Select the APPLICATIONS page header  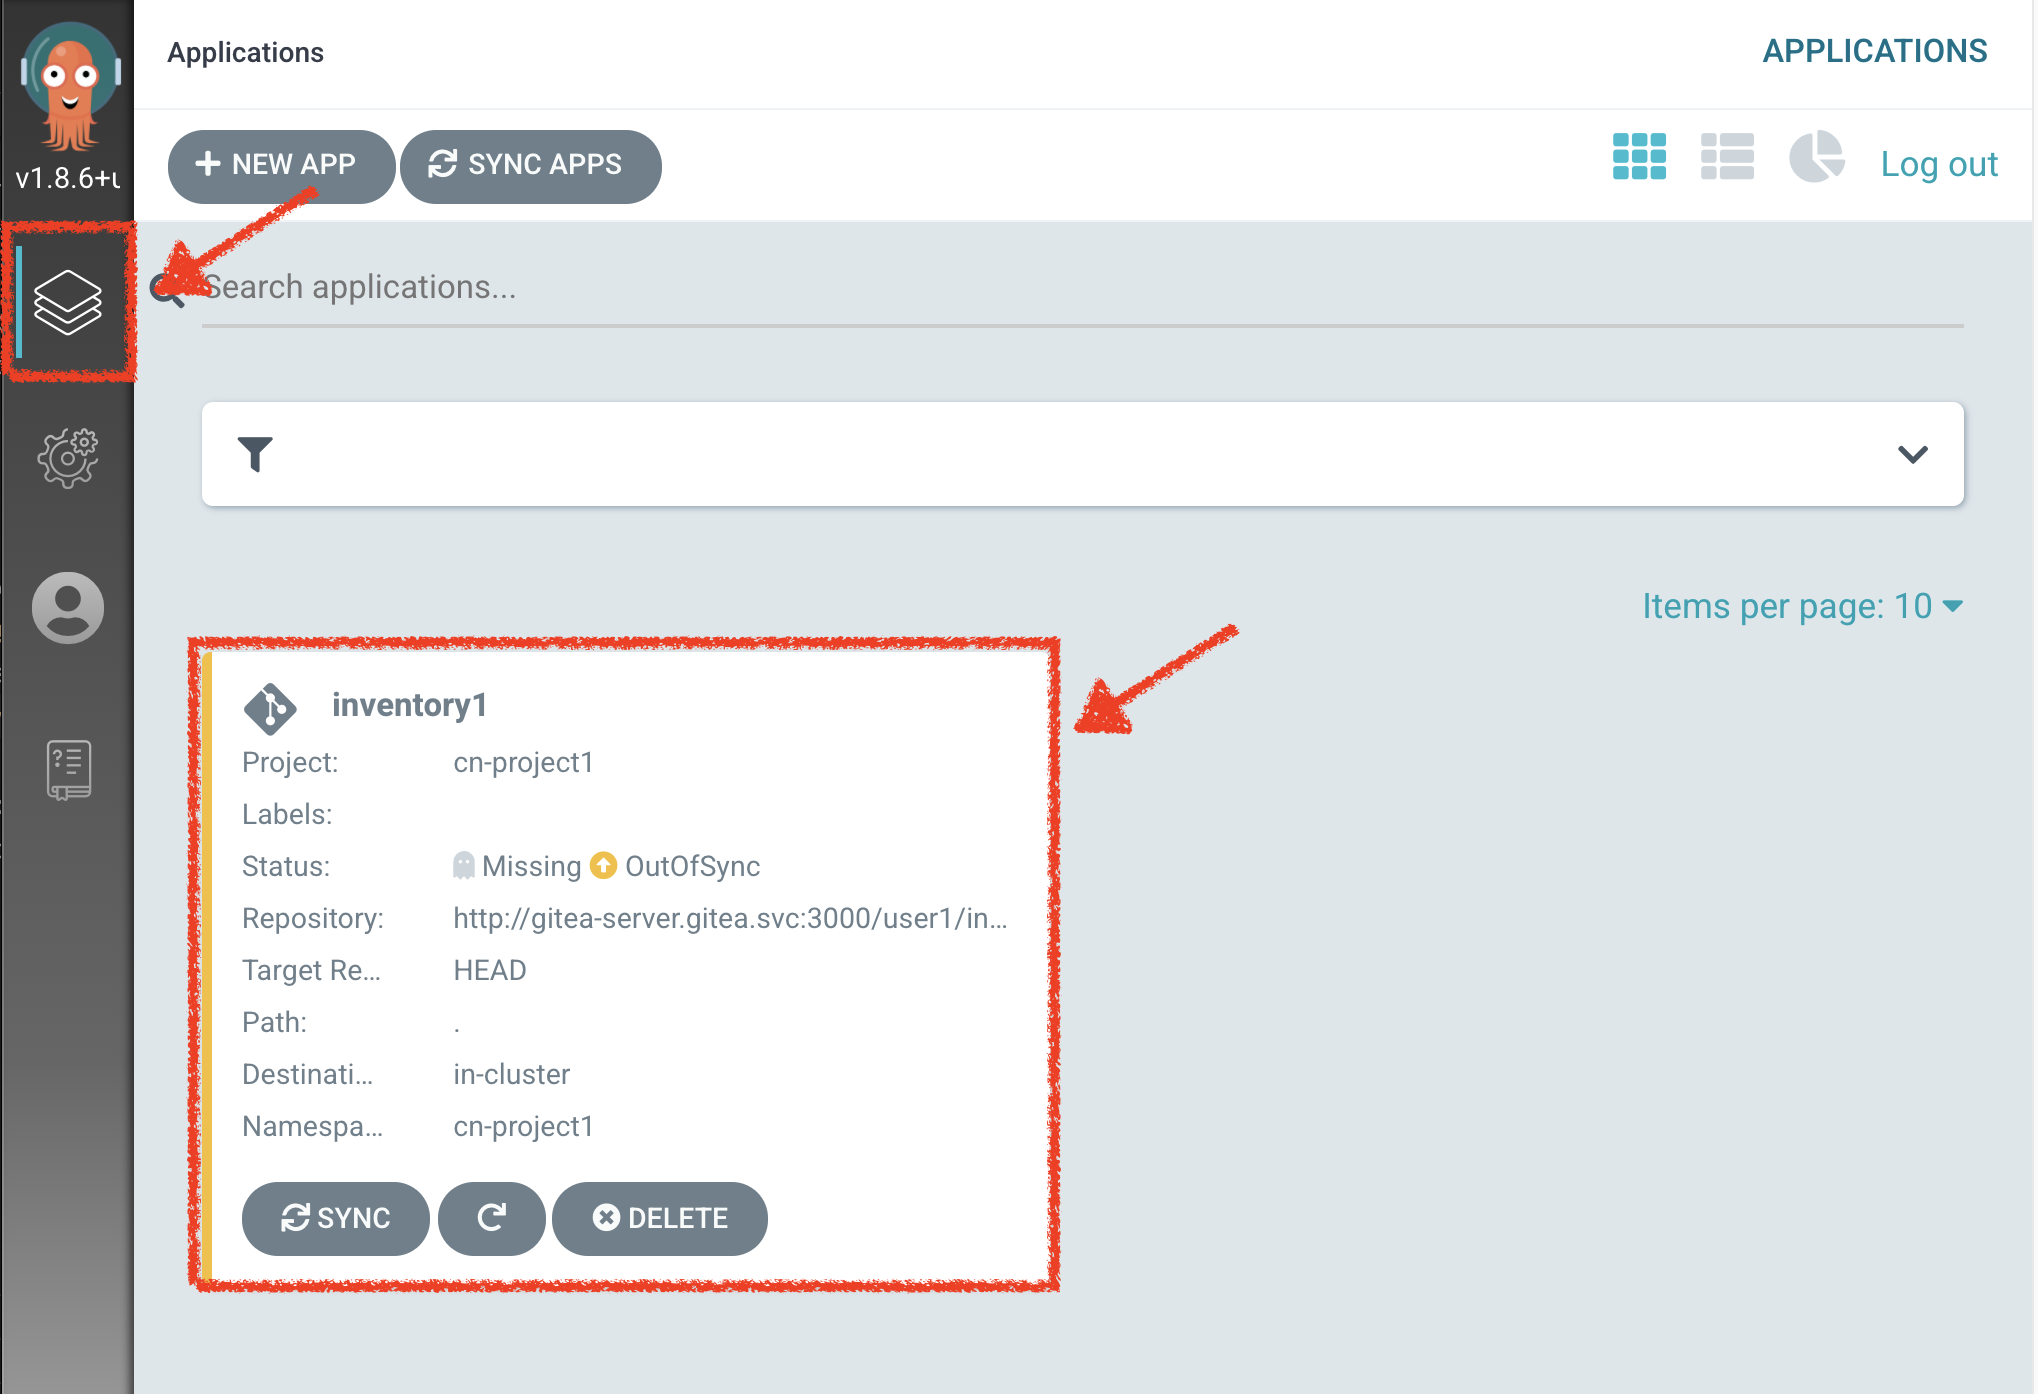tap(1875, 50)
